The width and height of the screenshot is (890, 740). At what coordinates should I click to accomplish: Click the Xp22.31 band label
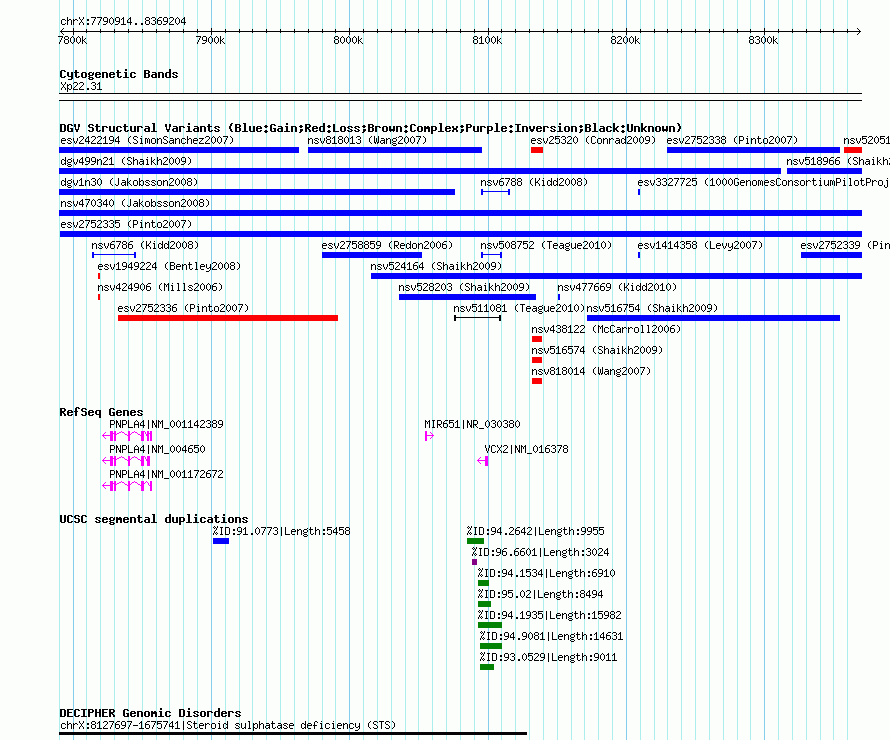(x=81, y=86)
